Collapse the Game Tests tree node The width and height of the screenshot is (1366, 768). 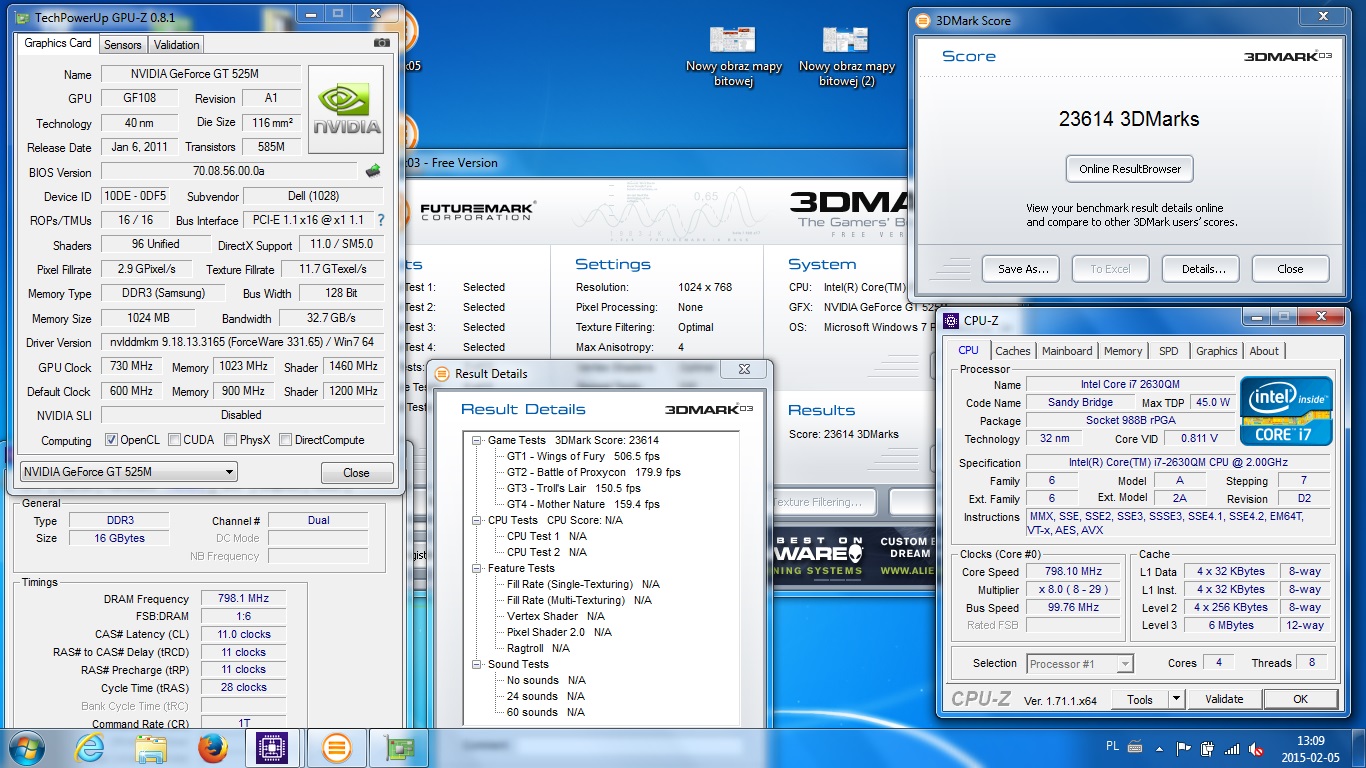(x=478, y=440)
